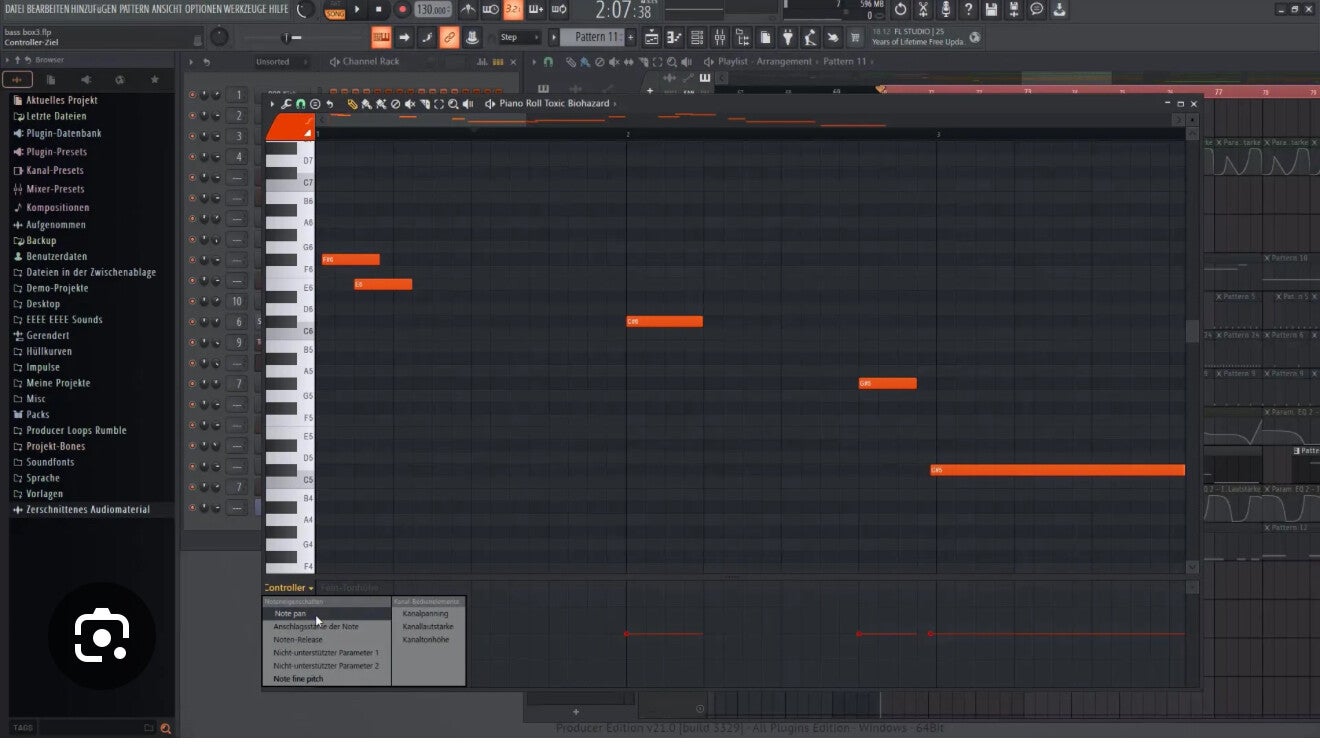
Task: Click the save project floppy disk icon
Action: [x=991, y=10]
